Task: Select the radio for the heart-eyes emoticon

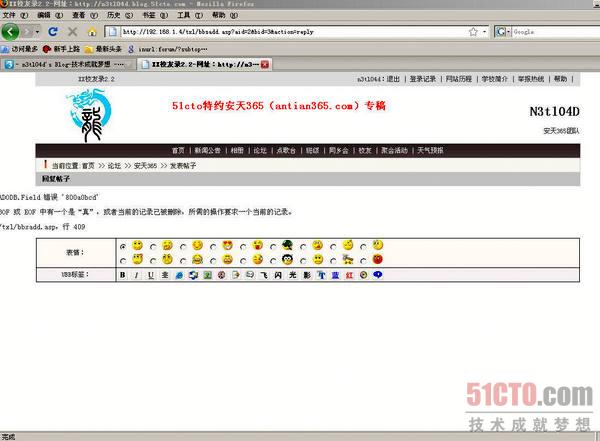Action: 213,247
